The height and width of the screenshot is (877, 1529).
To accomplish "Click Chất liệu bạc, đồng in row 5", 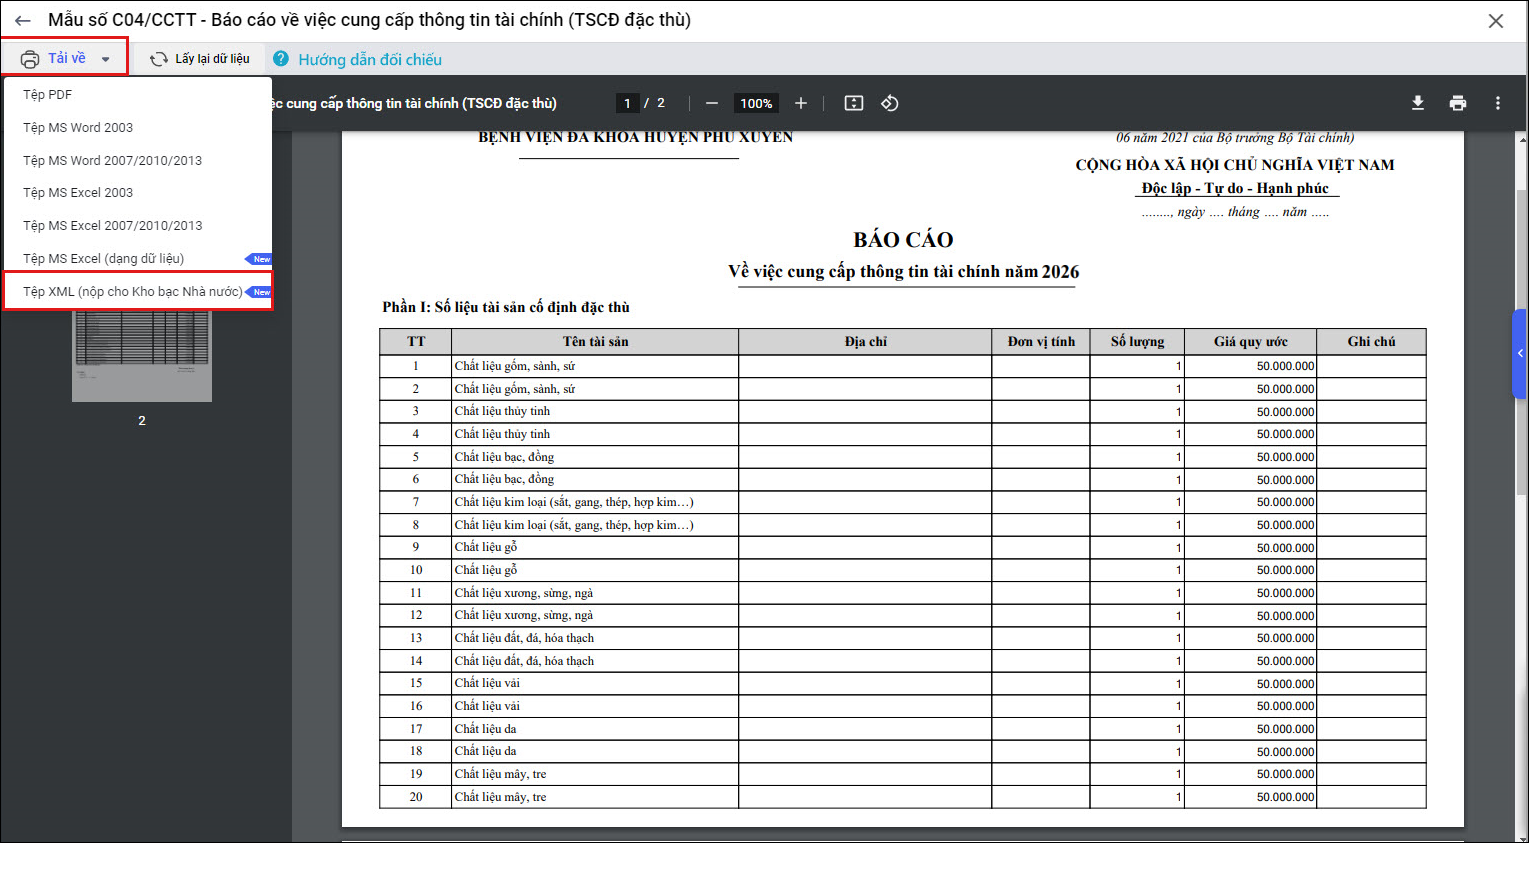I will [504, 457].
